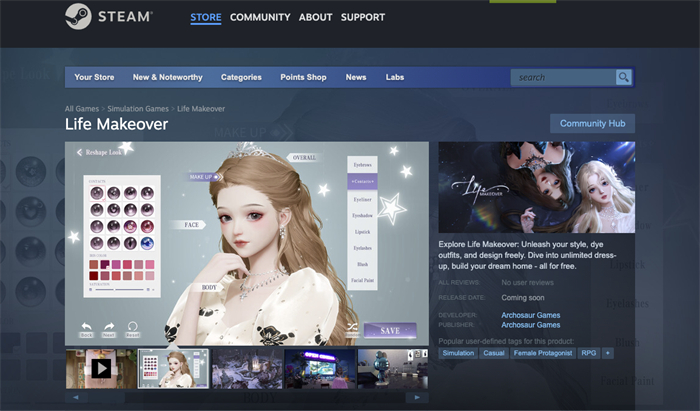Click Next redo arrow in game screenshot
The height and width of the screenshot is (411, 700).
tap(109, 330)
